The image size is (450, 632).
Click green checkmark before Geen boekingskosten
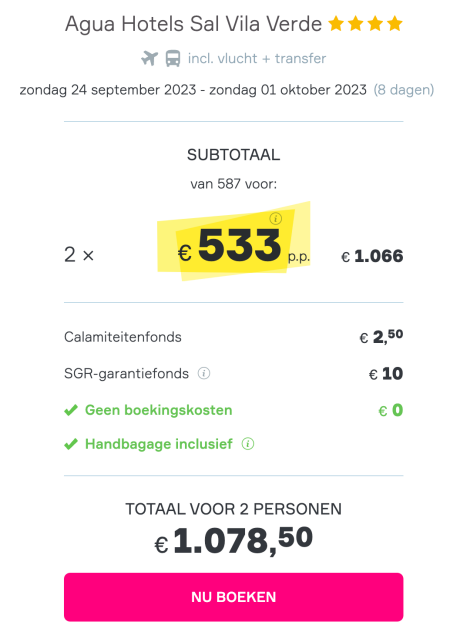(x=71, y=410)
